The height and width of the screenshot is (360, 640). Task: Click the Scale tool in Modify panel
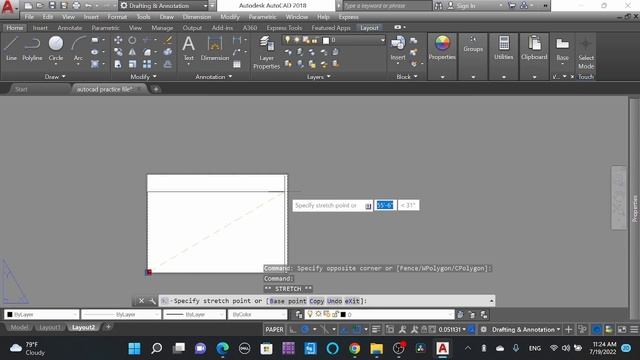(132, 64)
